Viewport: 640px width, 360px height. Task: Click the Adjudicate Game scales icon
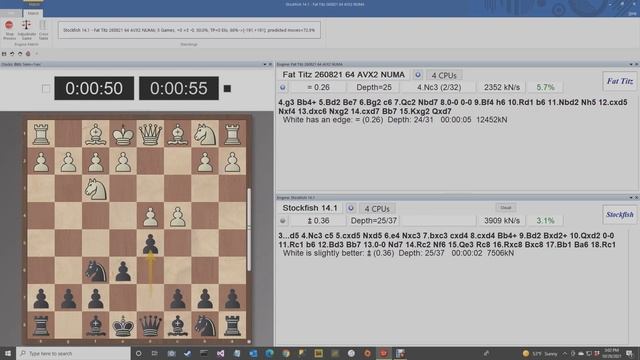tap(26, 25)
